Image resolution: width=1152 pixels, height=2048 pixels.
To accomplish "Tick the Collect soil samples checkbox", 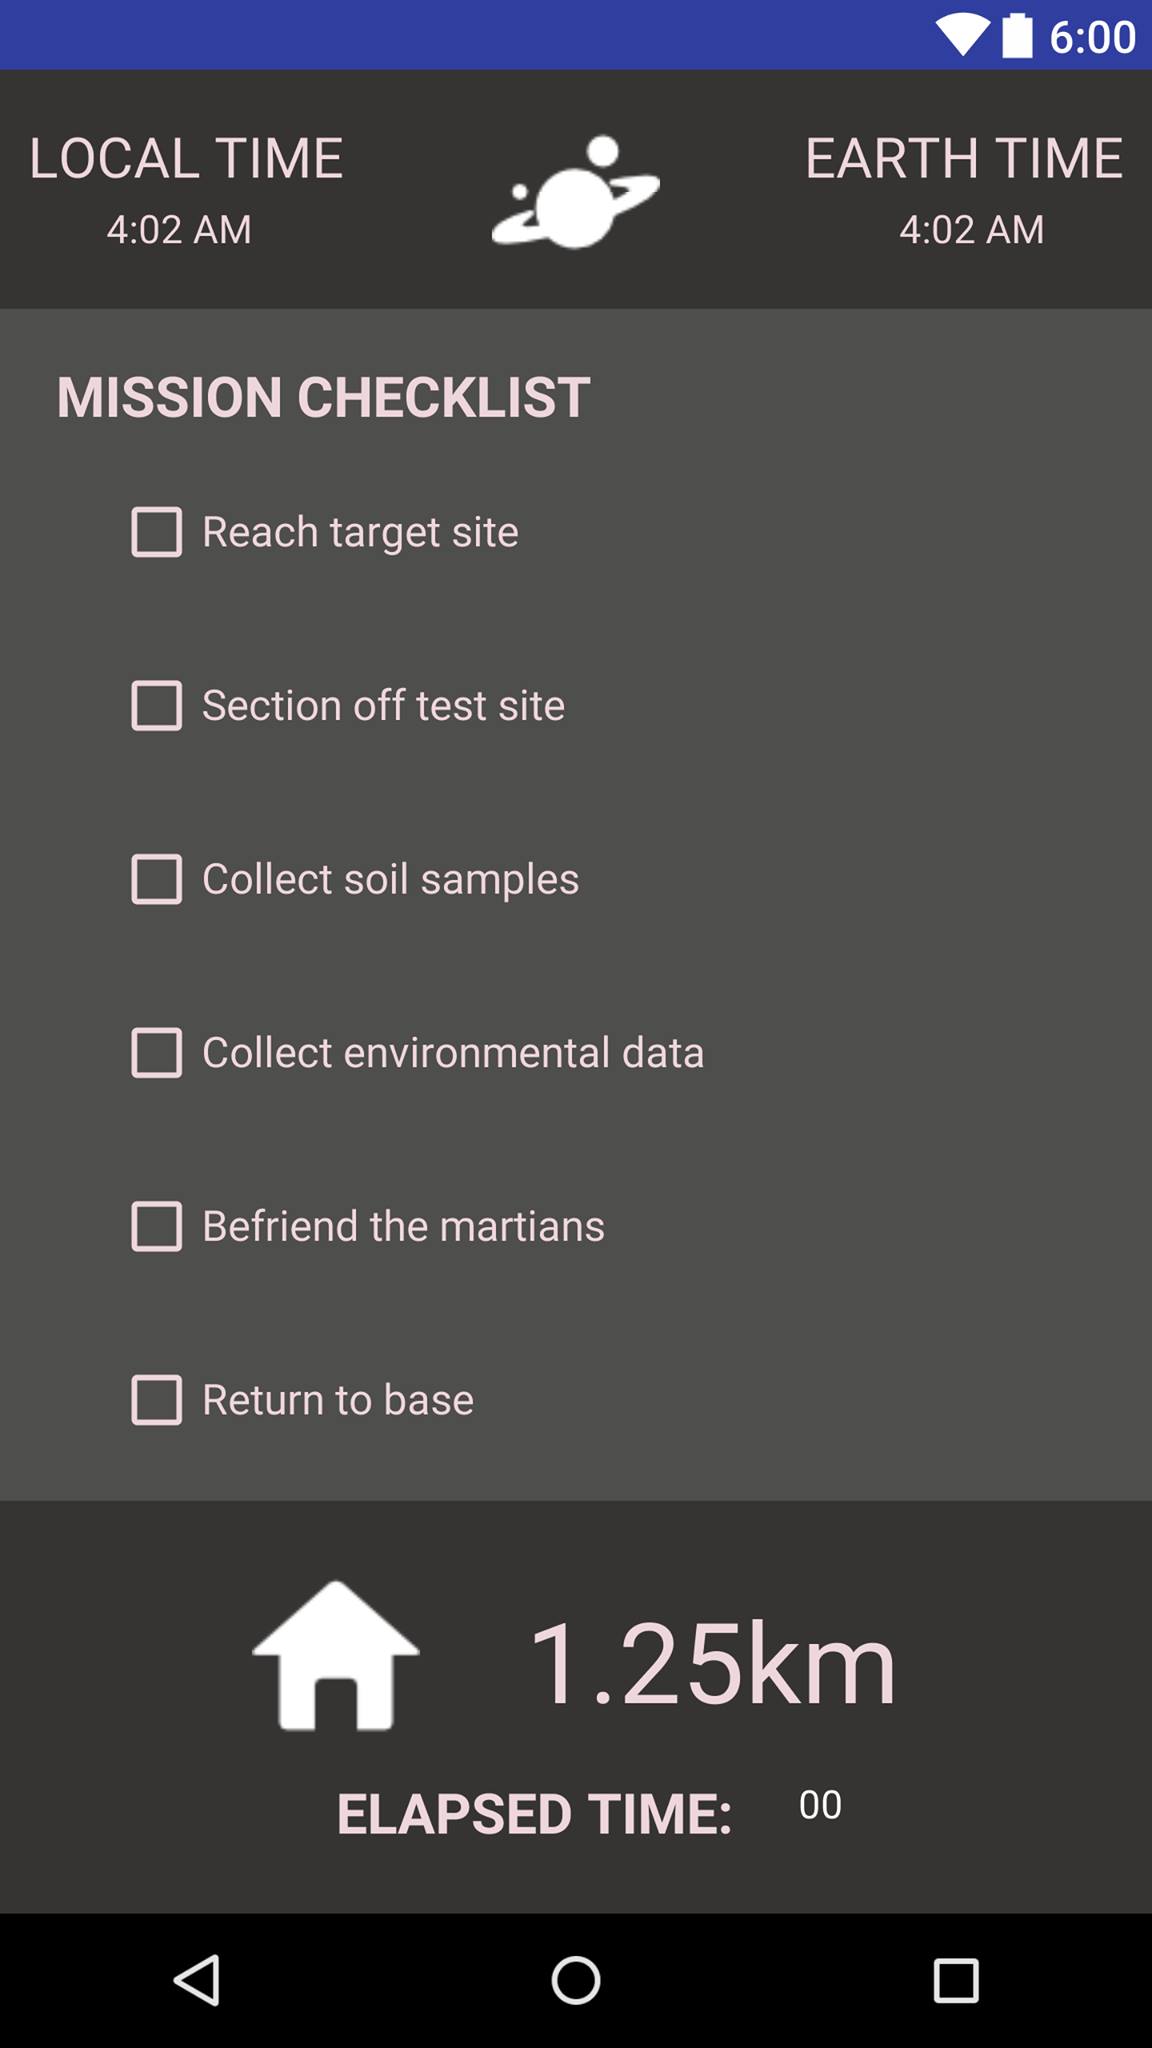I will click(x=157, y=879).
